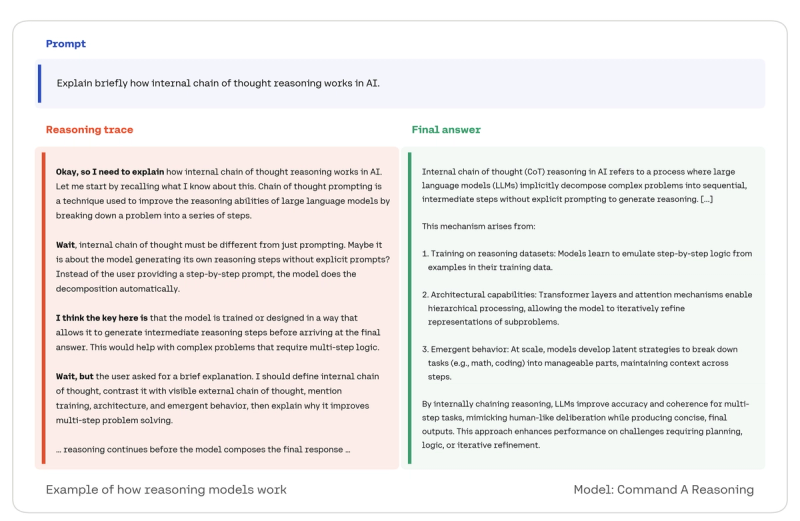Click the line 'decomposition automatically.'
The height and width of the screenshot is (521, 800).
point(117,289)
